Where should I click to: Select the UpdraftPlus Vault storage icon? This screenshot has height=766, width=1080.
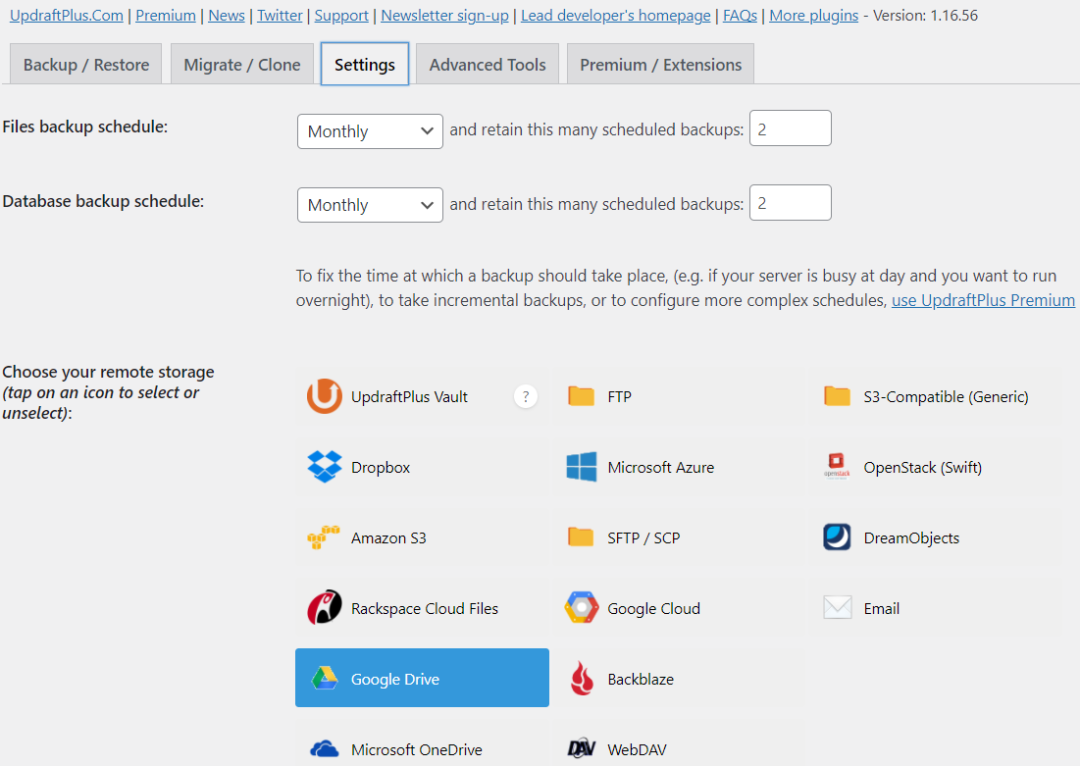click(x=324, y=396)
